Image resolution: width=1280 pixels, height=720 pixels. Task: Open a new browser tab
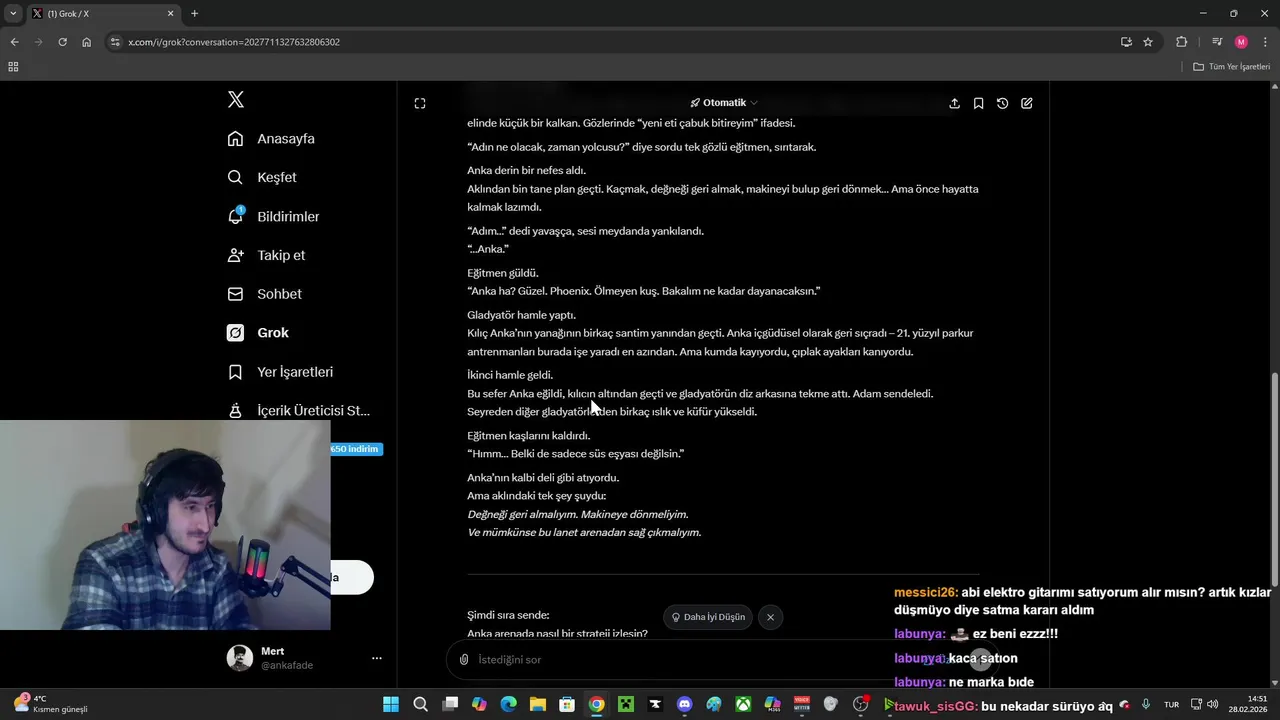(194, 14)
